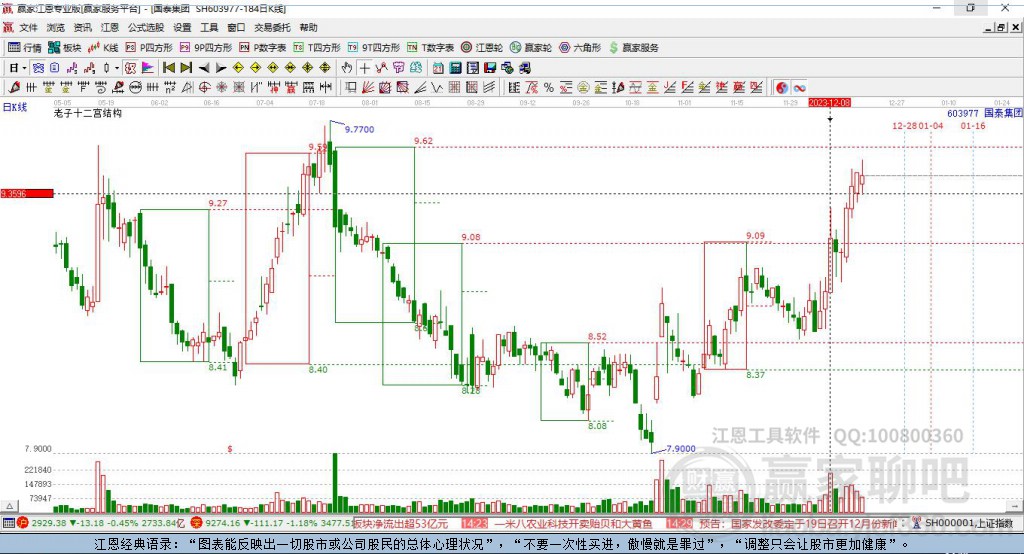Click the 深 index status icon
Viewport: 1024px width, 554px height.
[x=196, y=523]
